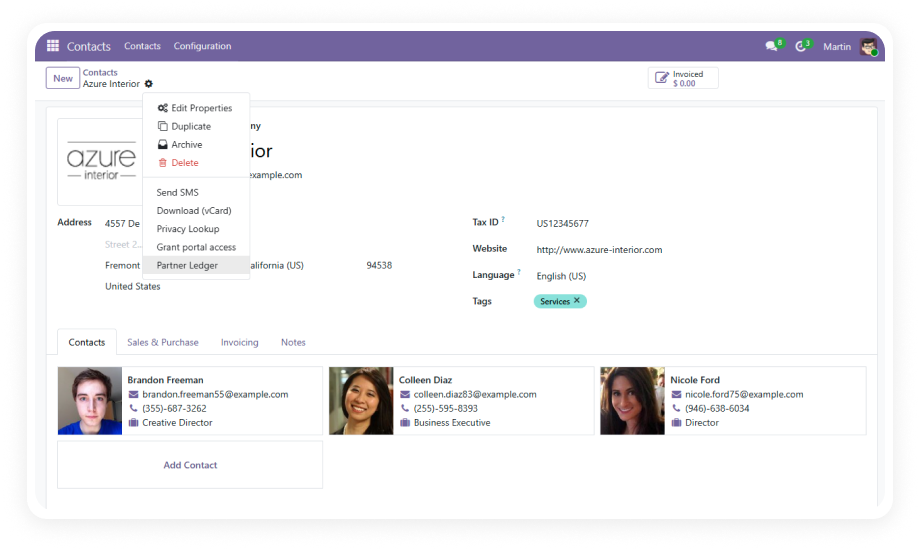Click the Contacts app title
The width and height of the screenshot is (920, 550).
click(89, 46)
